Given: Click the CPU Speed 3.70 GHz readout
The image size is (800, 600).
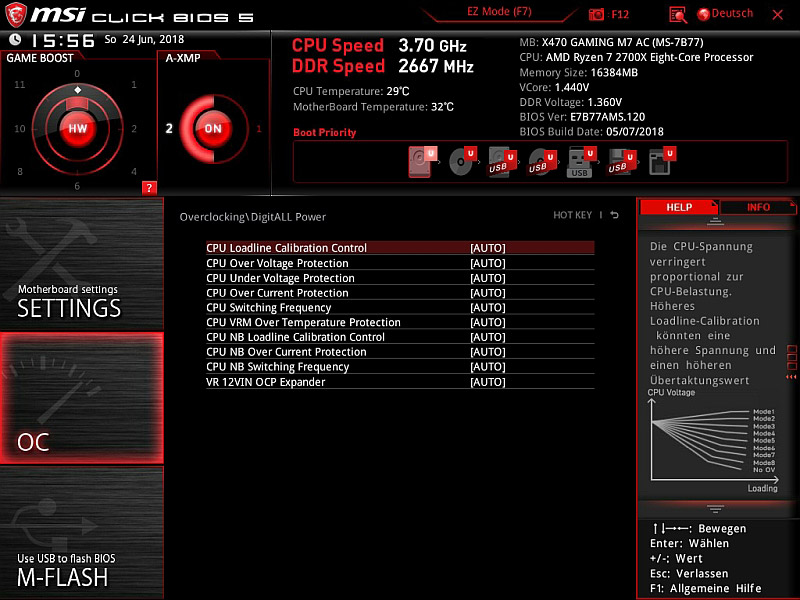Looking at the screenshot, I should tap(379, 45).
